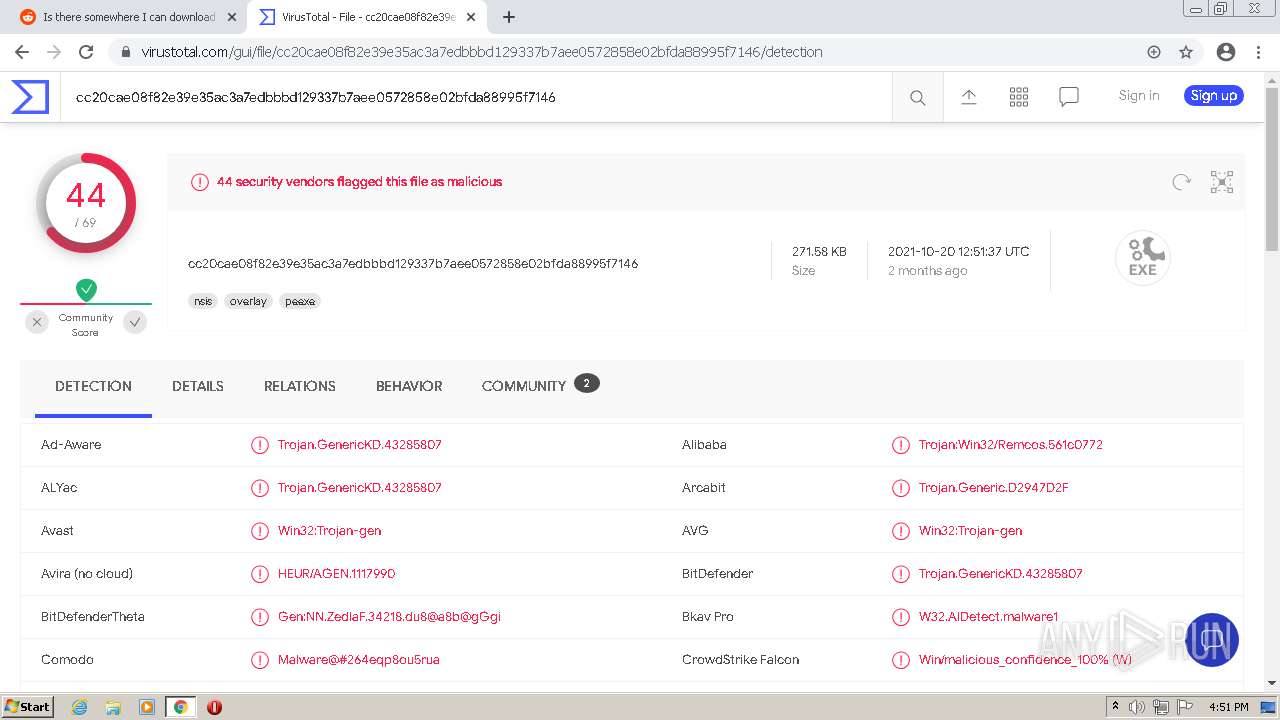Open Chrome profile avatar icon
This screenshot has width=1280, height=720.
1226,52
